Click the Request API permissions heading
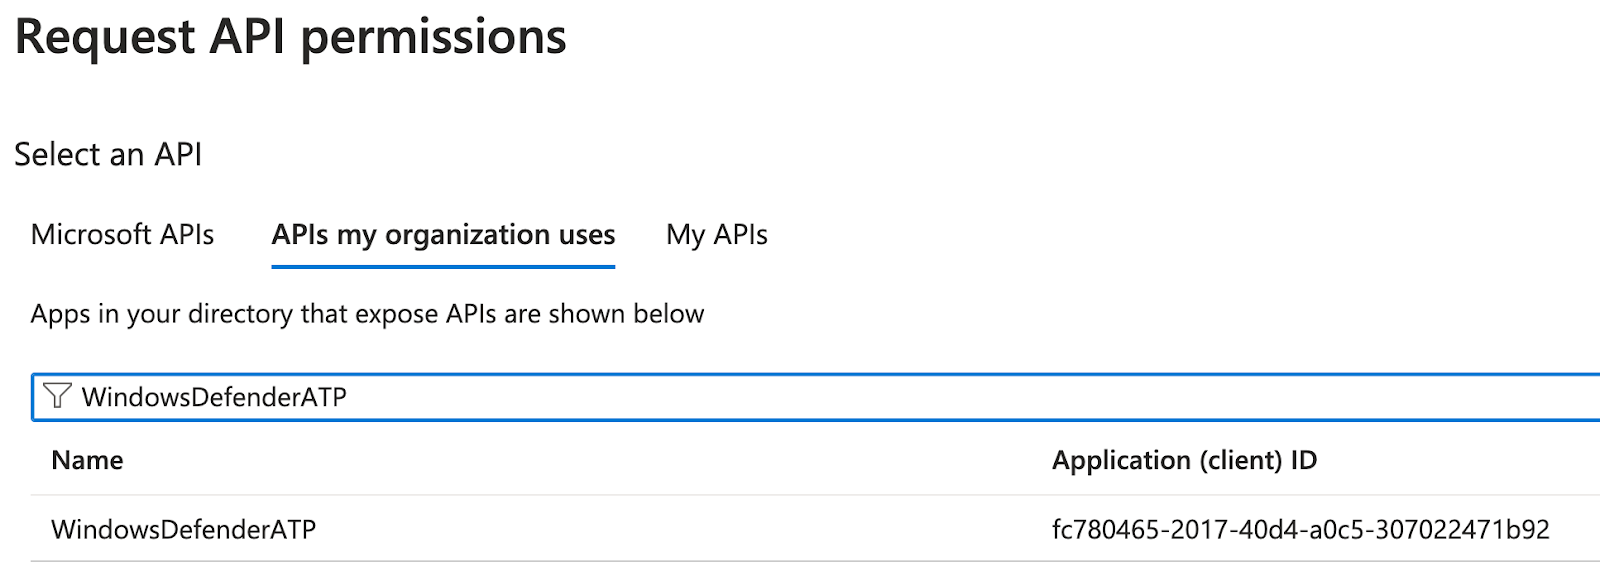1600x581 pixels. 290,38
